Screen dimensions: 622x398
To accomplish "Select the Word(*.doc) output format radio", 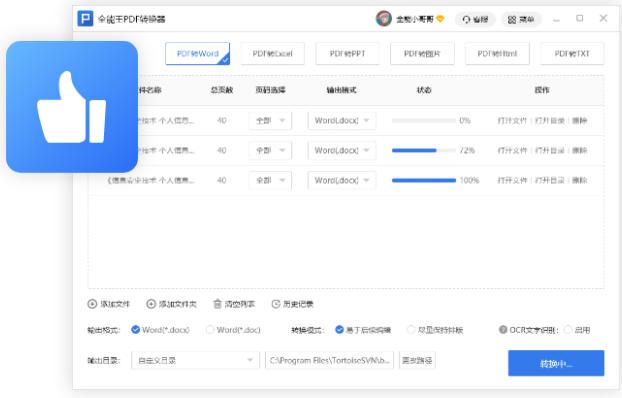I will [x=210, y=330].
